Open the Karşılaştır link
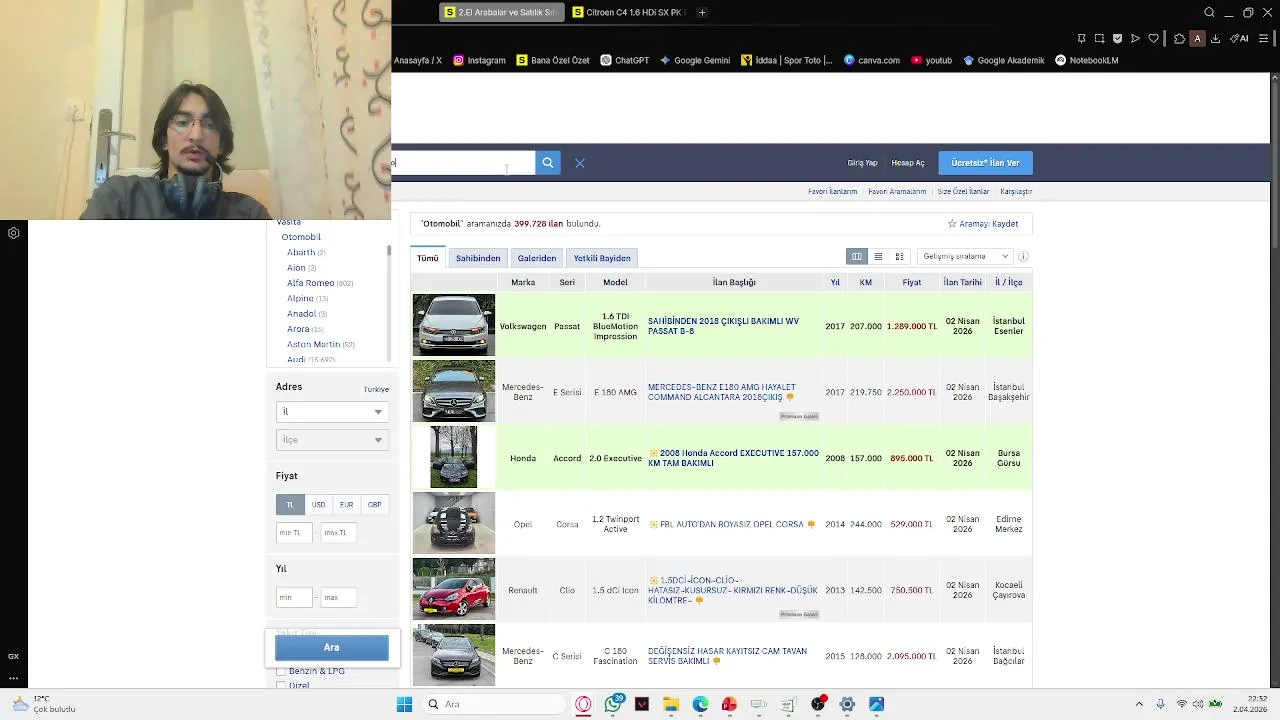Viewport: 1280px width, 720px height. (x=1016, y=191)
